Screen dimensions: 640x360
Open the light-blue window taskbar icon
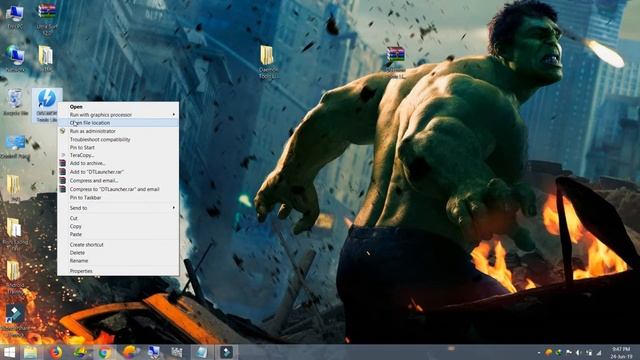point(202,352)
